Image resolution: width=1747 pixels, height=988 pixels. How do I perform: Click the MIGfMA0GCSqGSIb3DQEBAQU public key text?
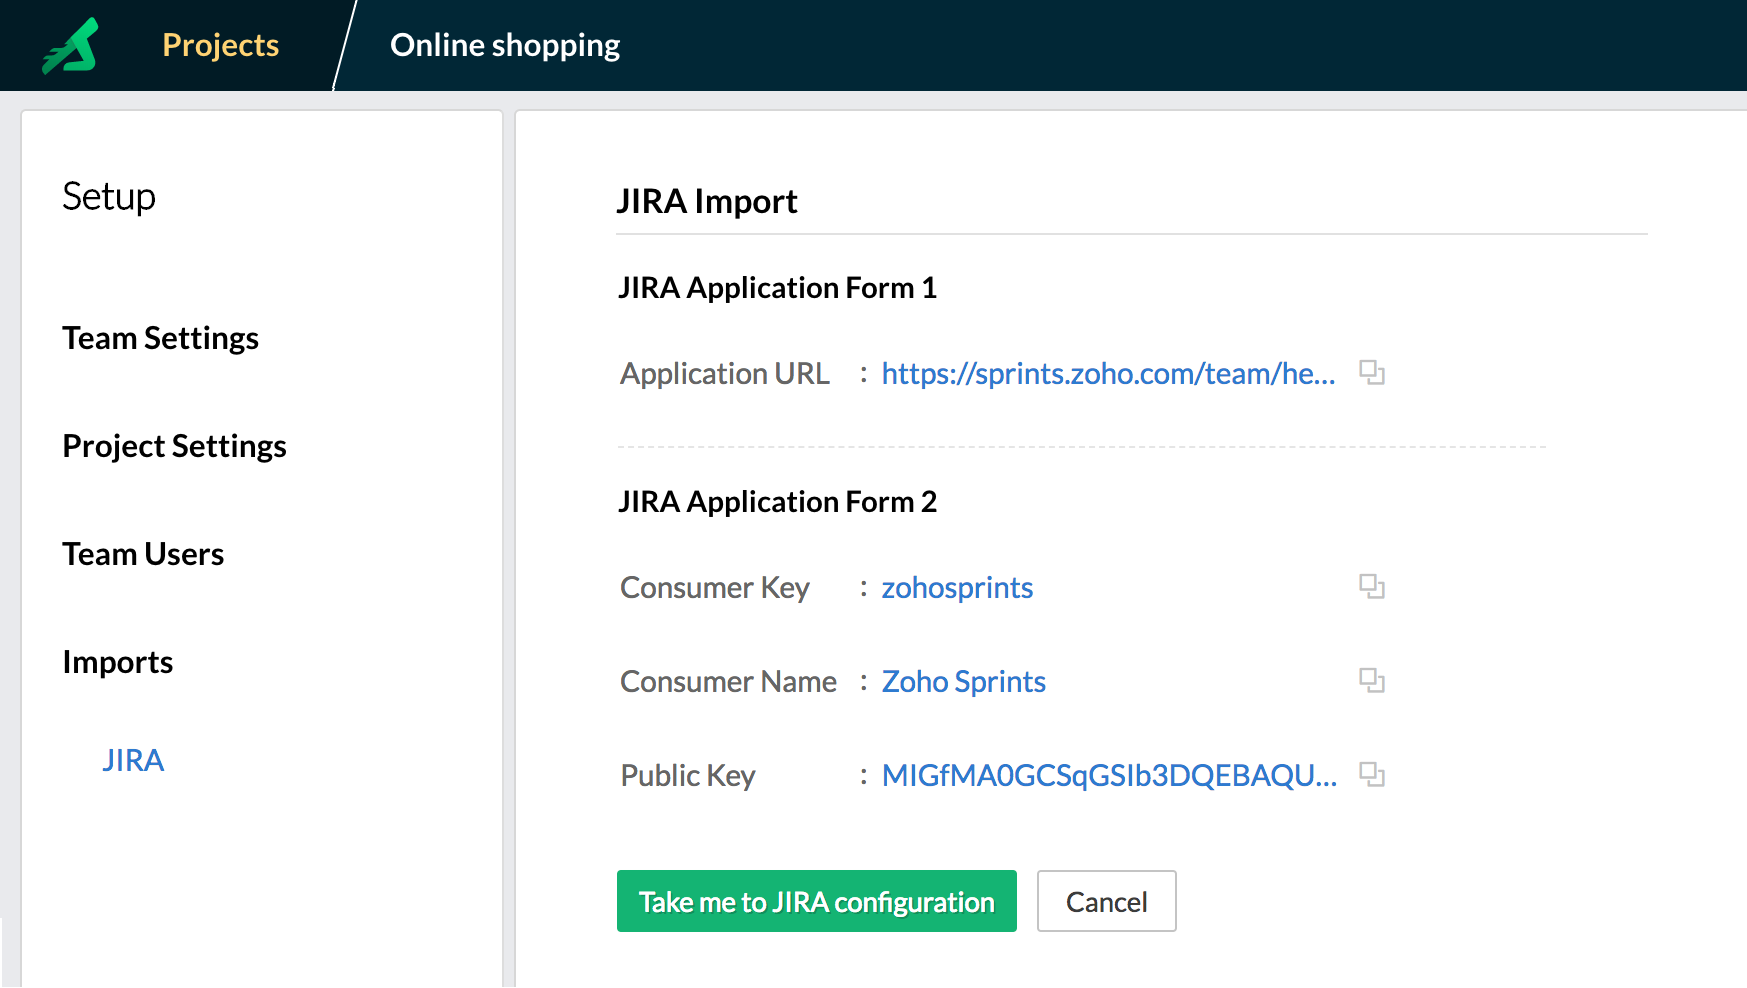pyautogui.click(x=1109, y=775)
